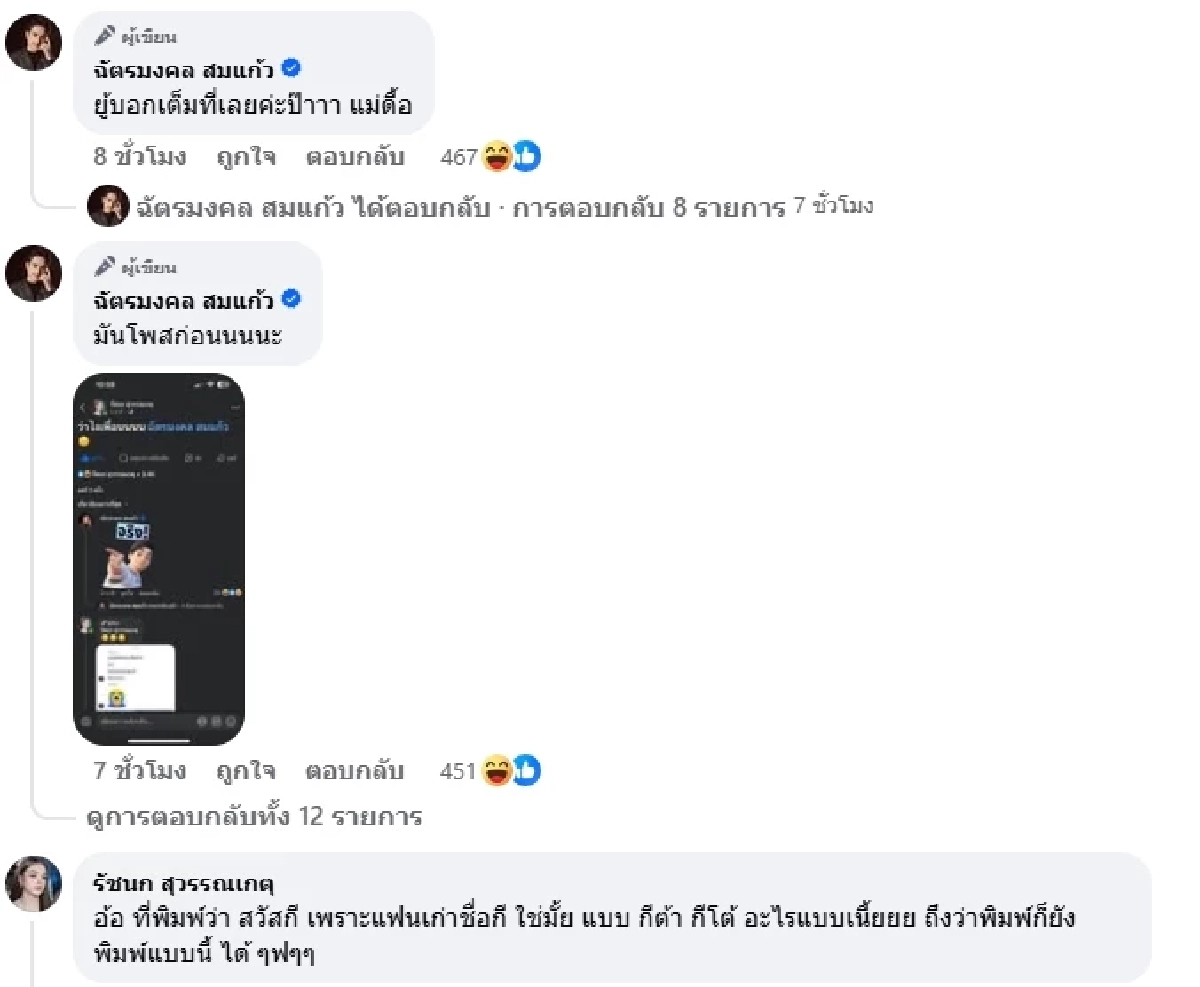The width and height of the screenshot is (1200, 987).
Task: Open รัชนก สุวรรณเกตุ name link
Action: point(182,884)
